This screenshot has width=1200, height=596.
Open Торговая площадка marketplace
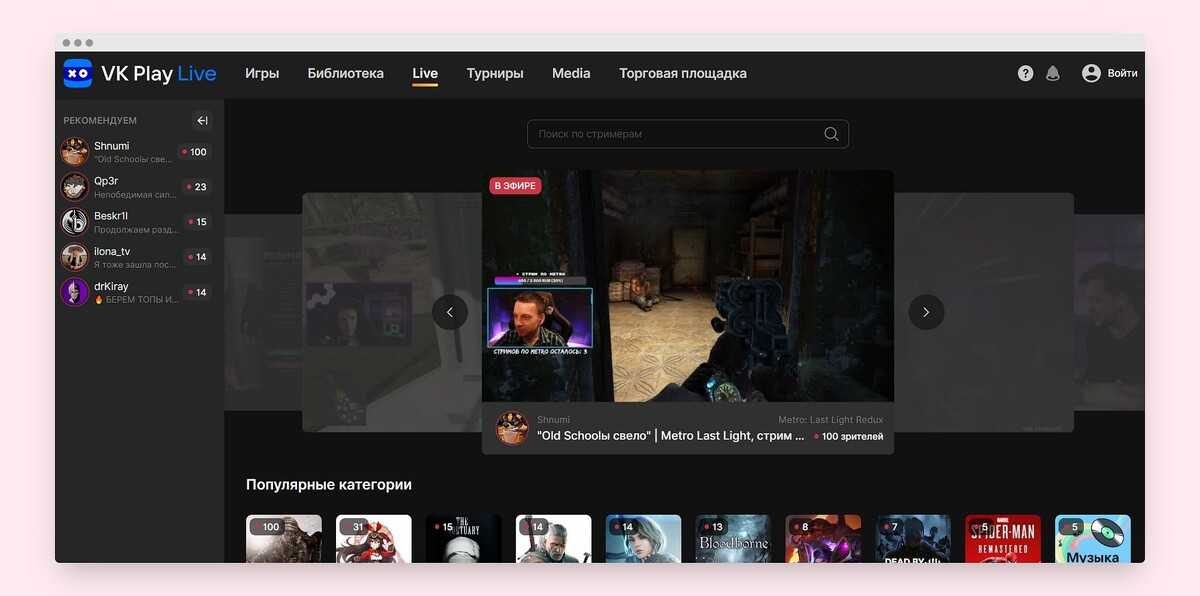(x=683, y=73)
